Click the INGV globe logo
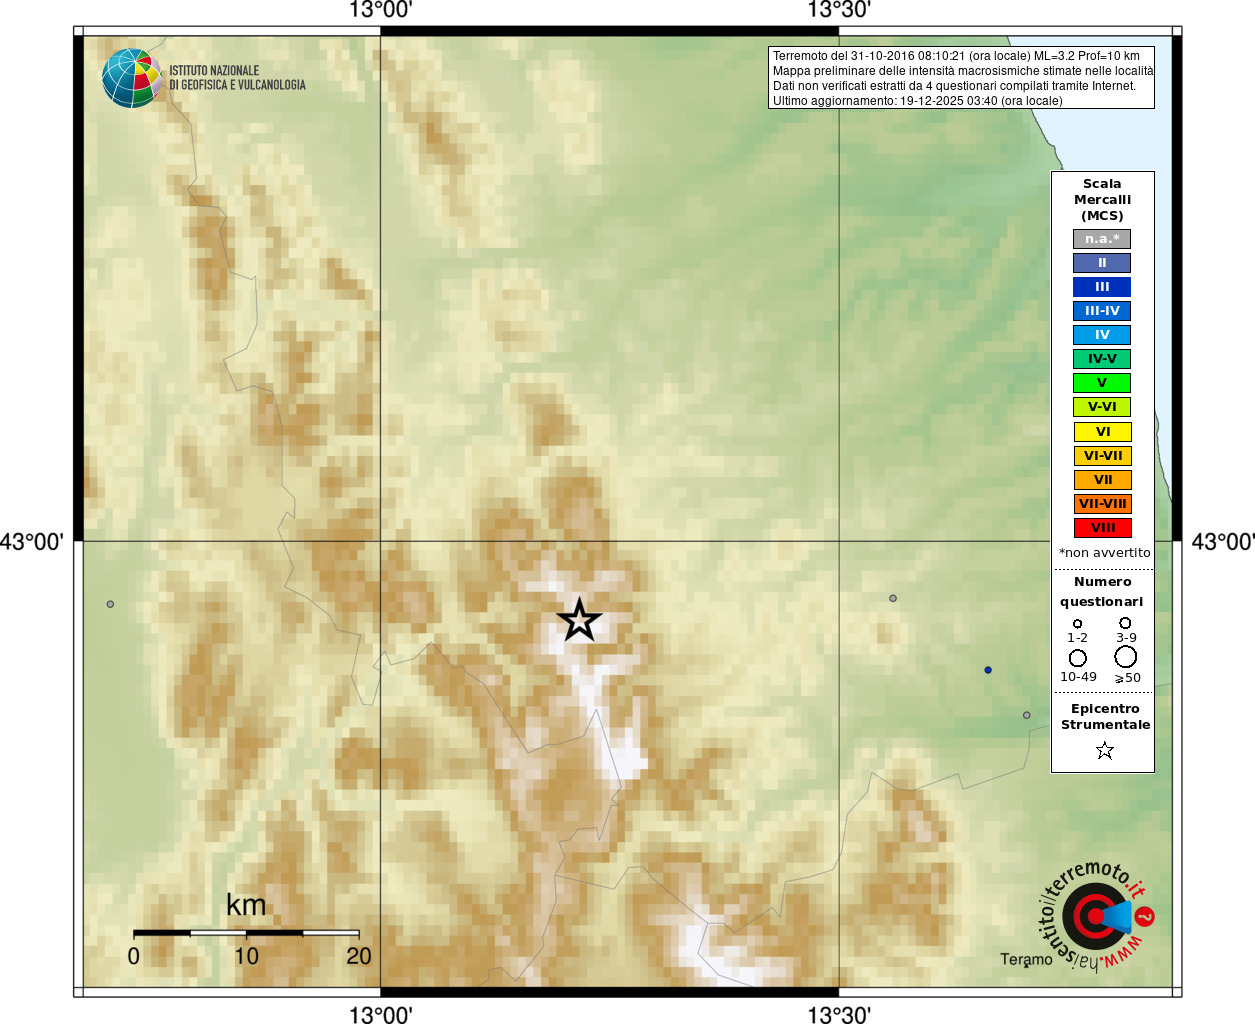The height and width of the screenshot is (1024, 1255). [x=132, y=78]
